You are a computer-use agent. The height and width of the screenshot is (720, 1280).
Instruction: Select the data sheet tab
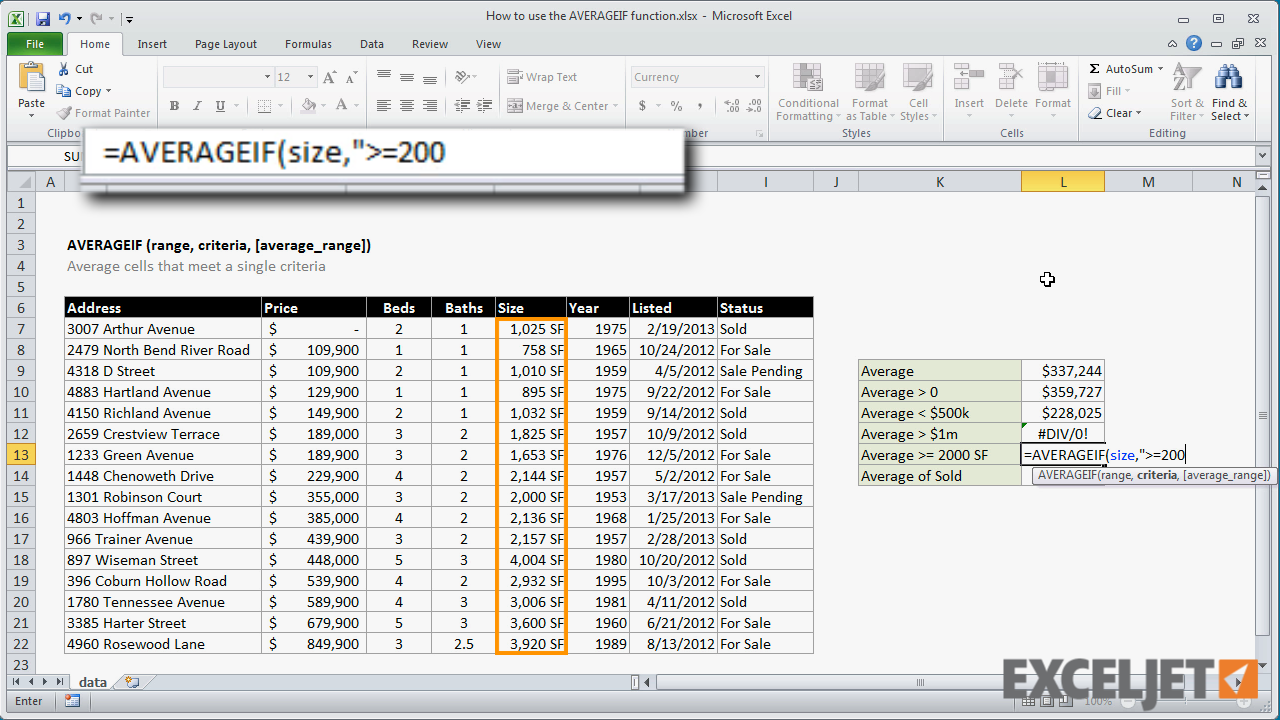tap(92, 681)
